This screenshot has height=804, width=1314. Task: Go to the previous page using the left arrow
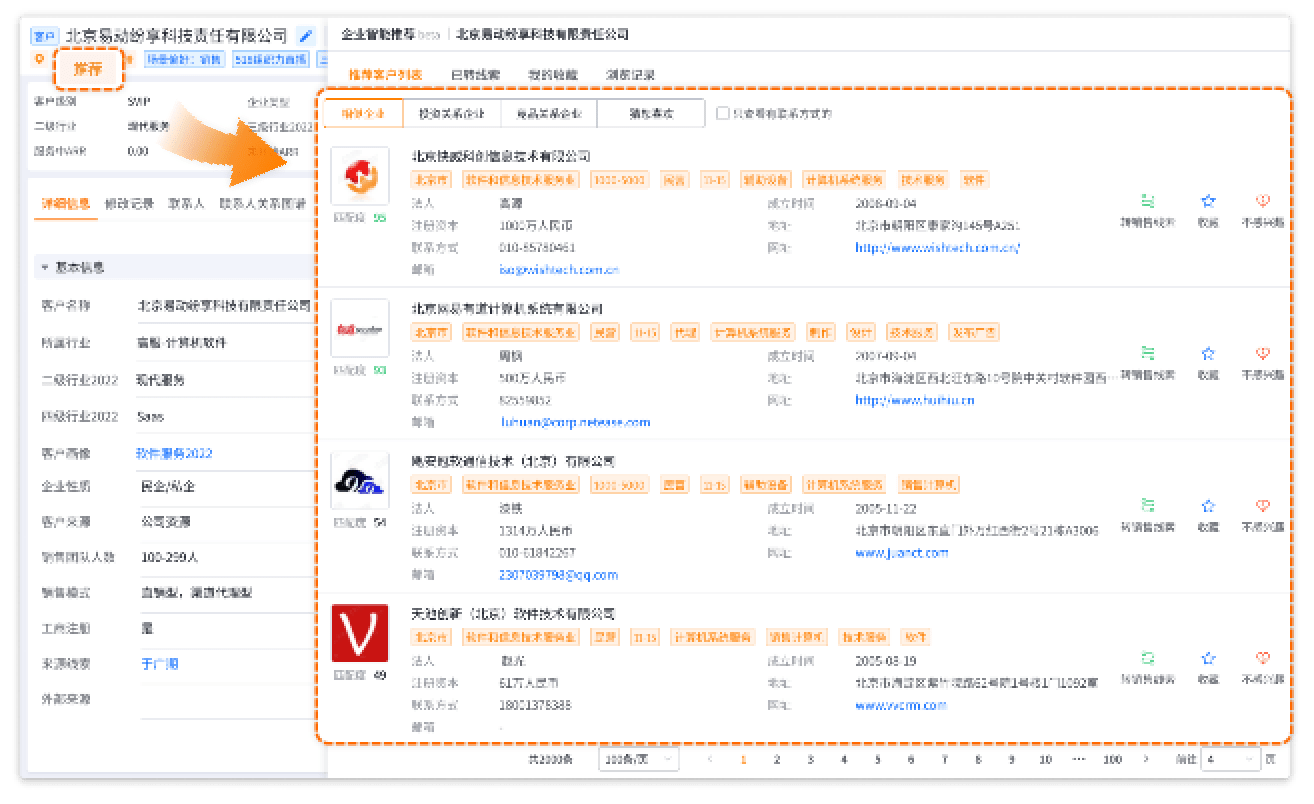tap(710, 760)
